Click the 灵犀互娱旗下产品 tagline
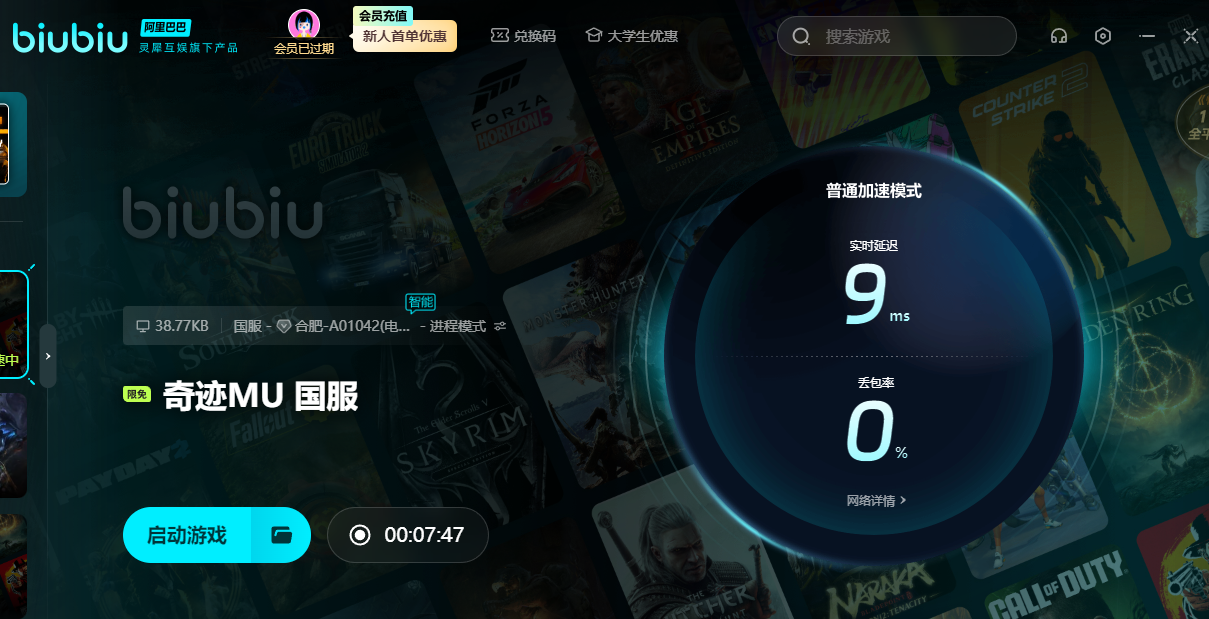Viewport: 1209px width, 619px height. [188, 48]
